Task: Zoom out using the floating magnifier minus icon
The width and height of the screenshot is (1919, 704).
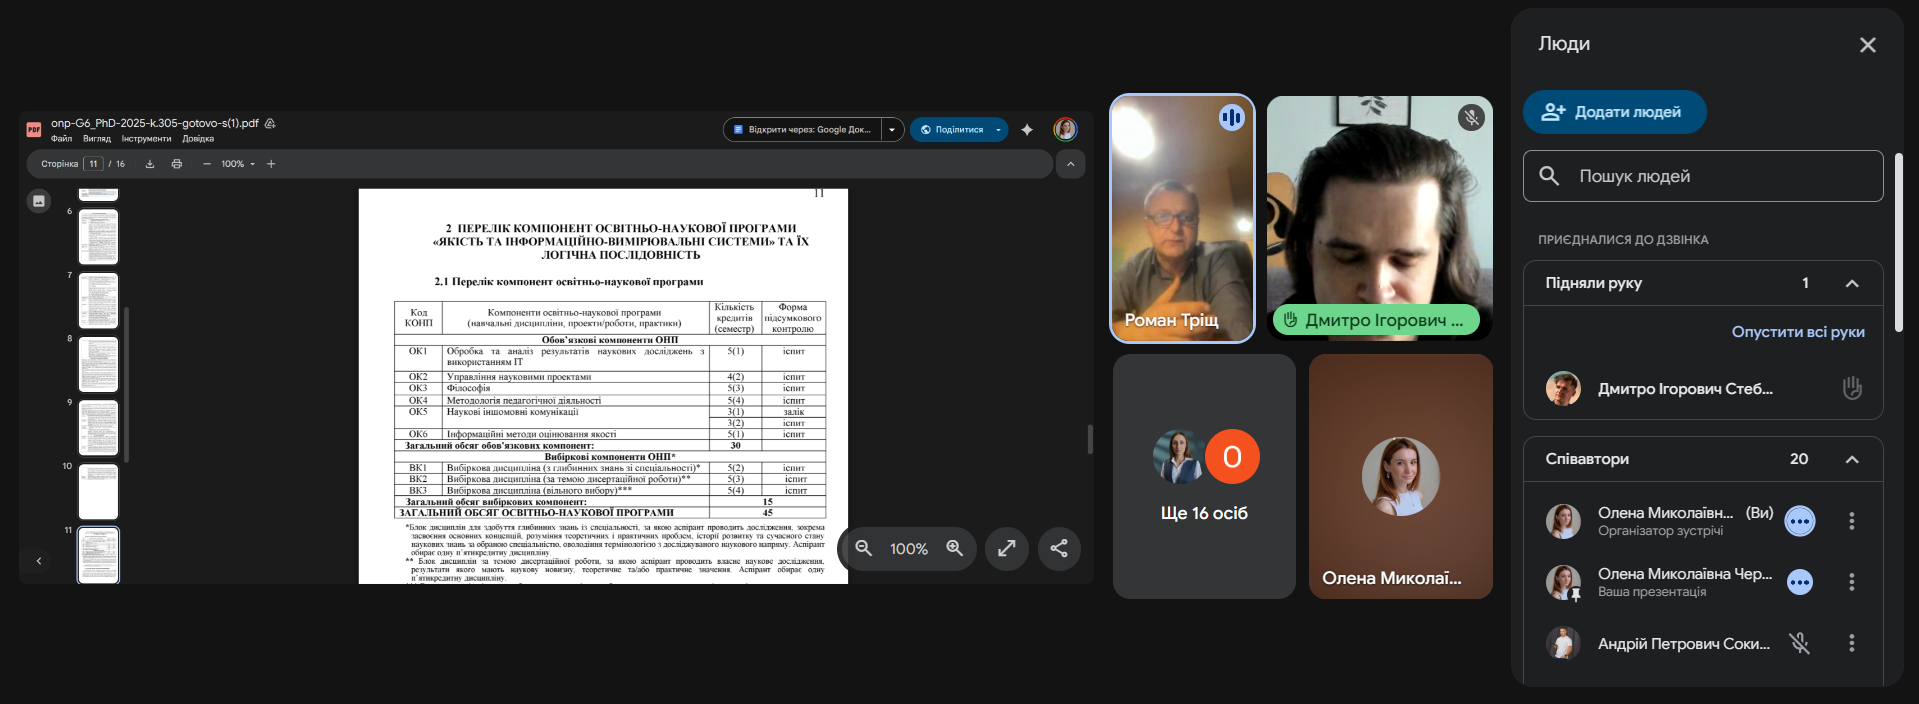Action: tap(864, 548)
